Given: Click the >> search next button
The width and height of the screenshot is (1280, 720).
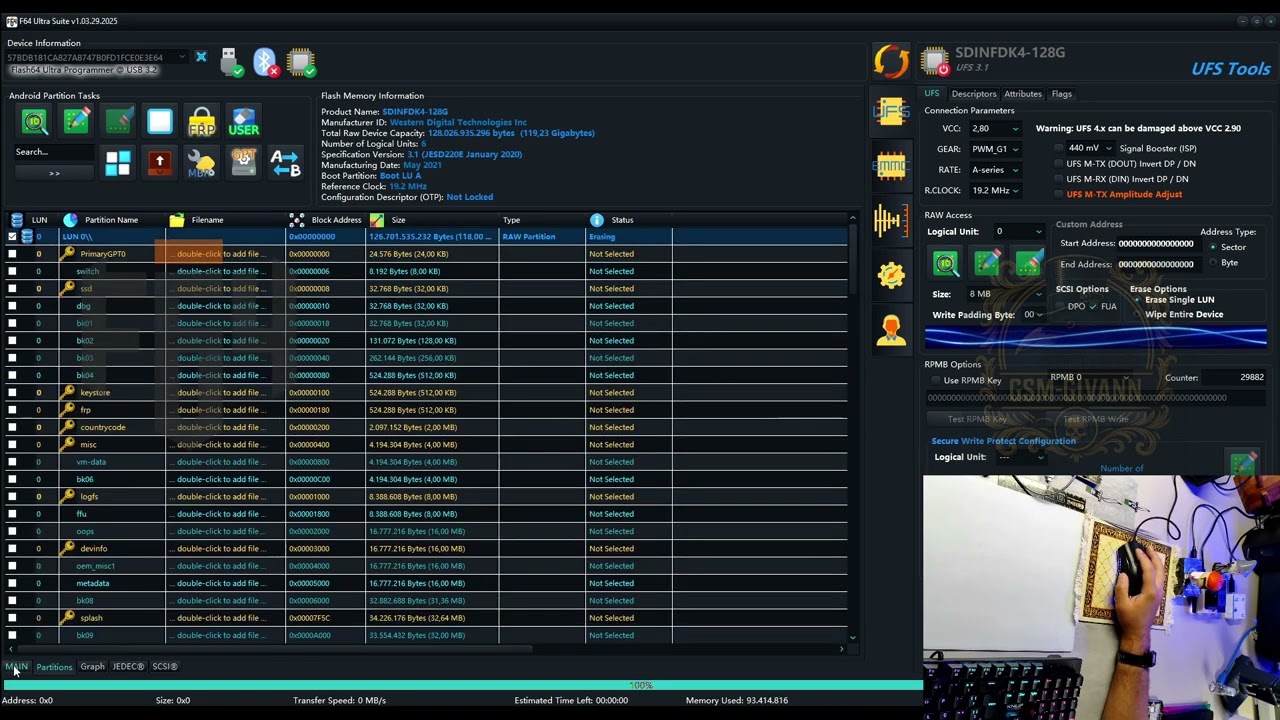Looking at the screenshot, I should [x=54, y=174].
